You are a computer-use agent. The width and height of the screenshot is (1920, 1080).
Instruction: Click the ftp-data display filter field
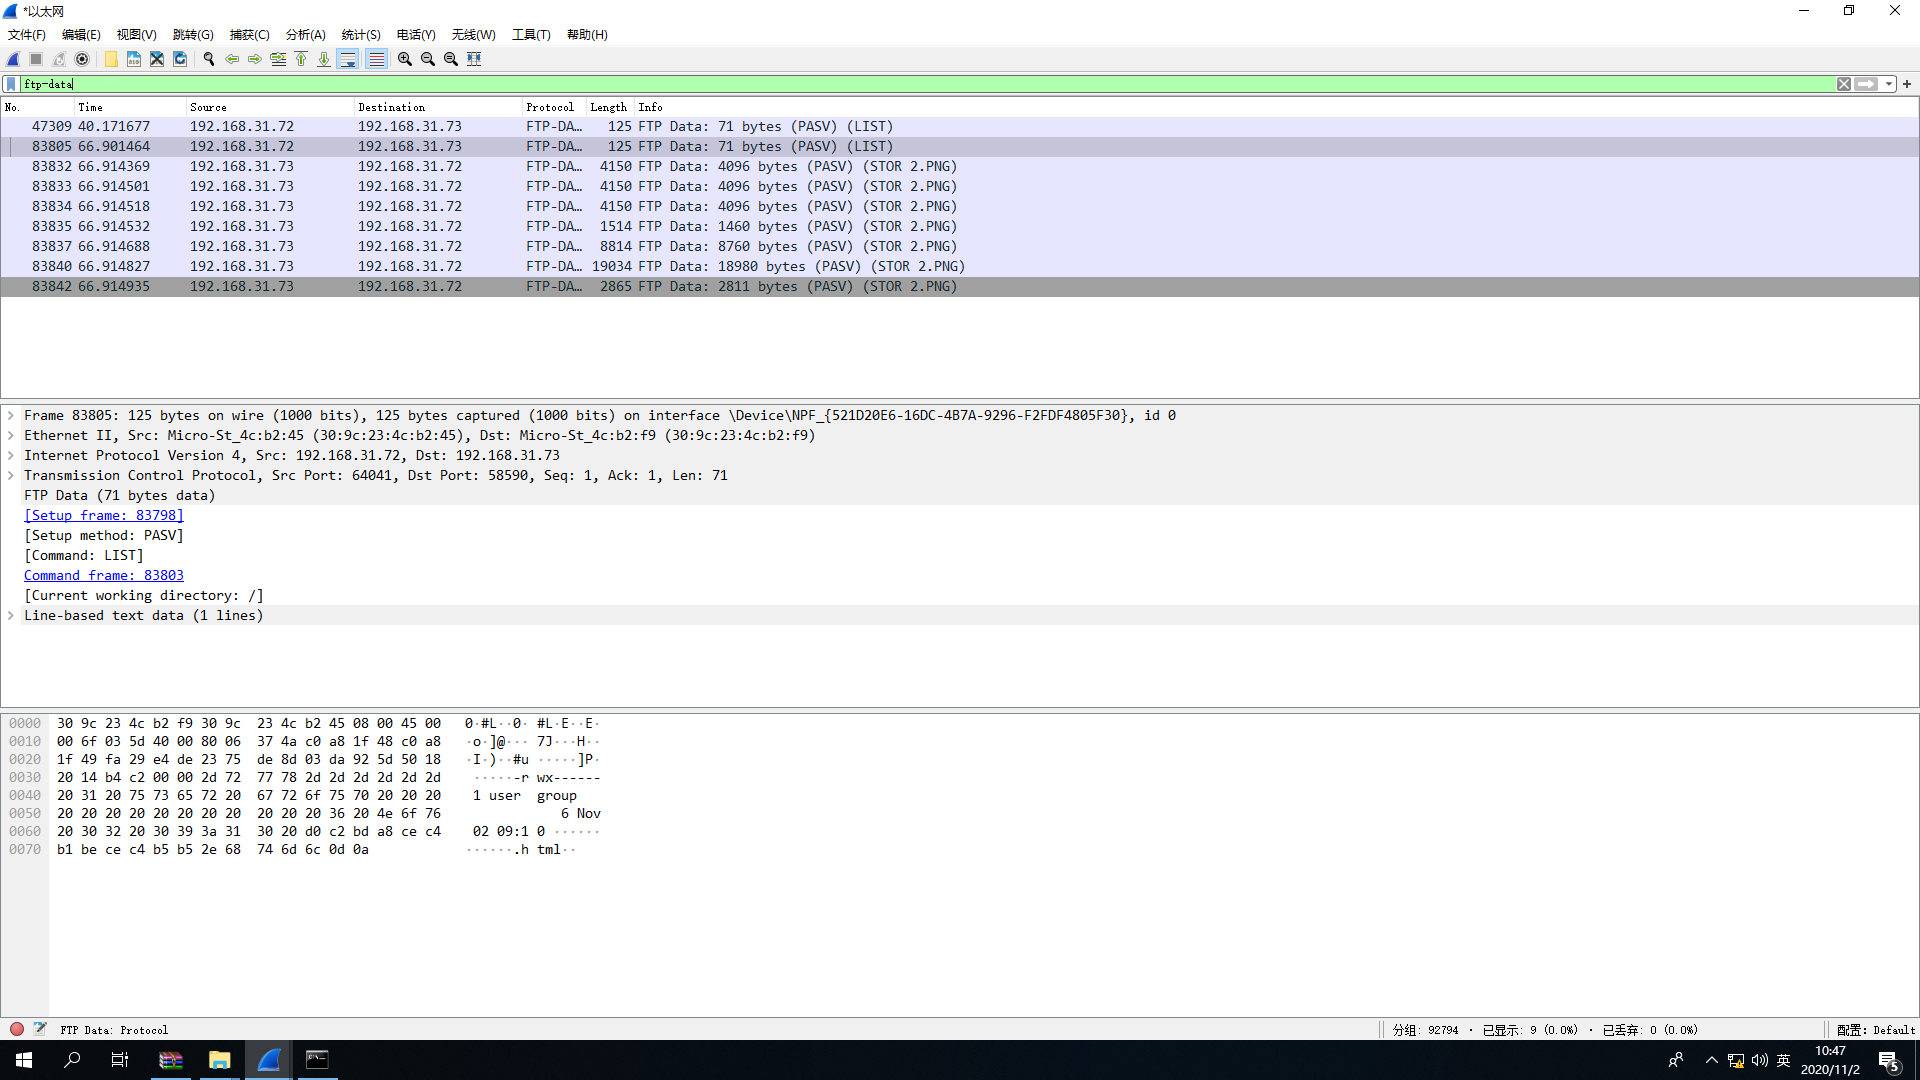pos(900,84)
